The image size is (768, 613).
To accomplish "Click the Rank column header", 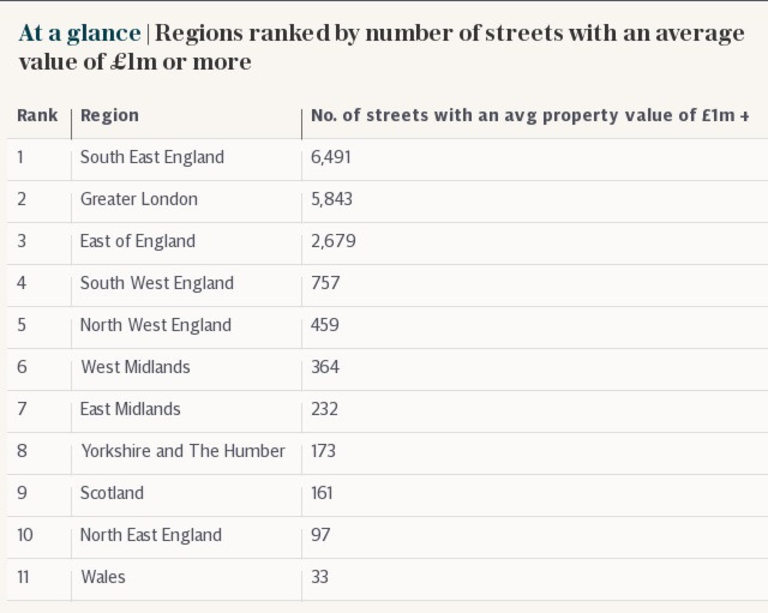I will (37, 115).
